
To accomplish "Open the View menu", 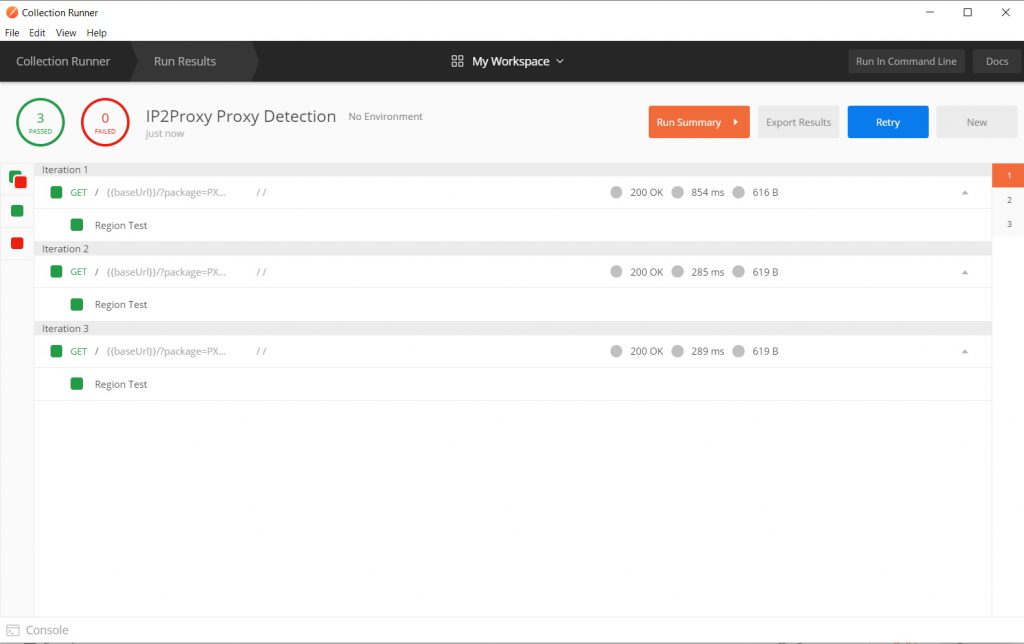I will pos(65,32).
